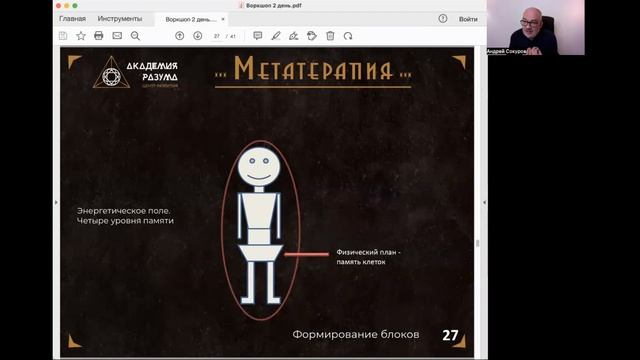Click the Формирование блоков text on slide
The width and height of the screenshot is (640, 360).
click(x=356, y=335)
